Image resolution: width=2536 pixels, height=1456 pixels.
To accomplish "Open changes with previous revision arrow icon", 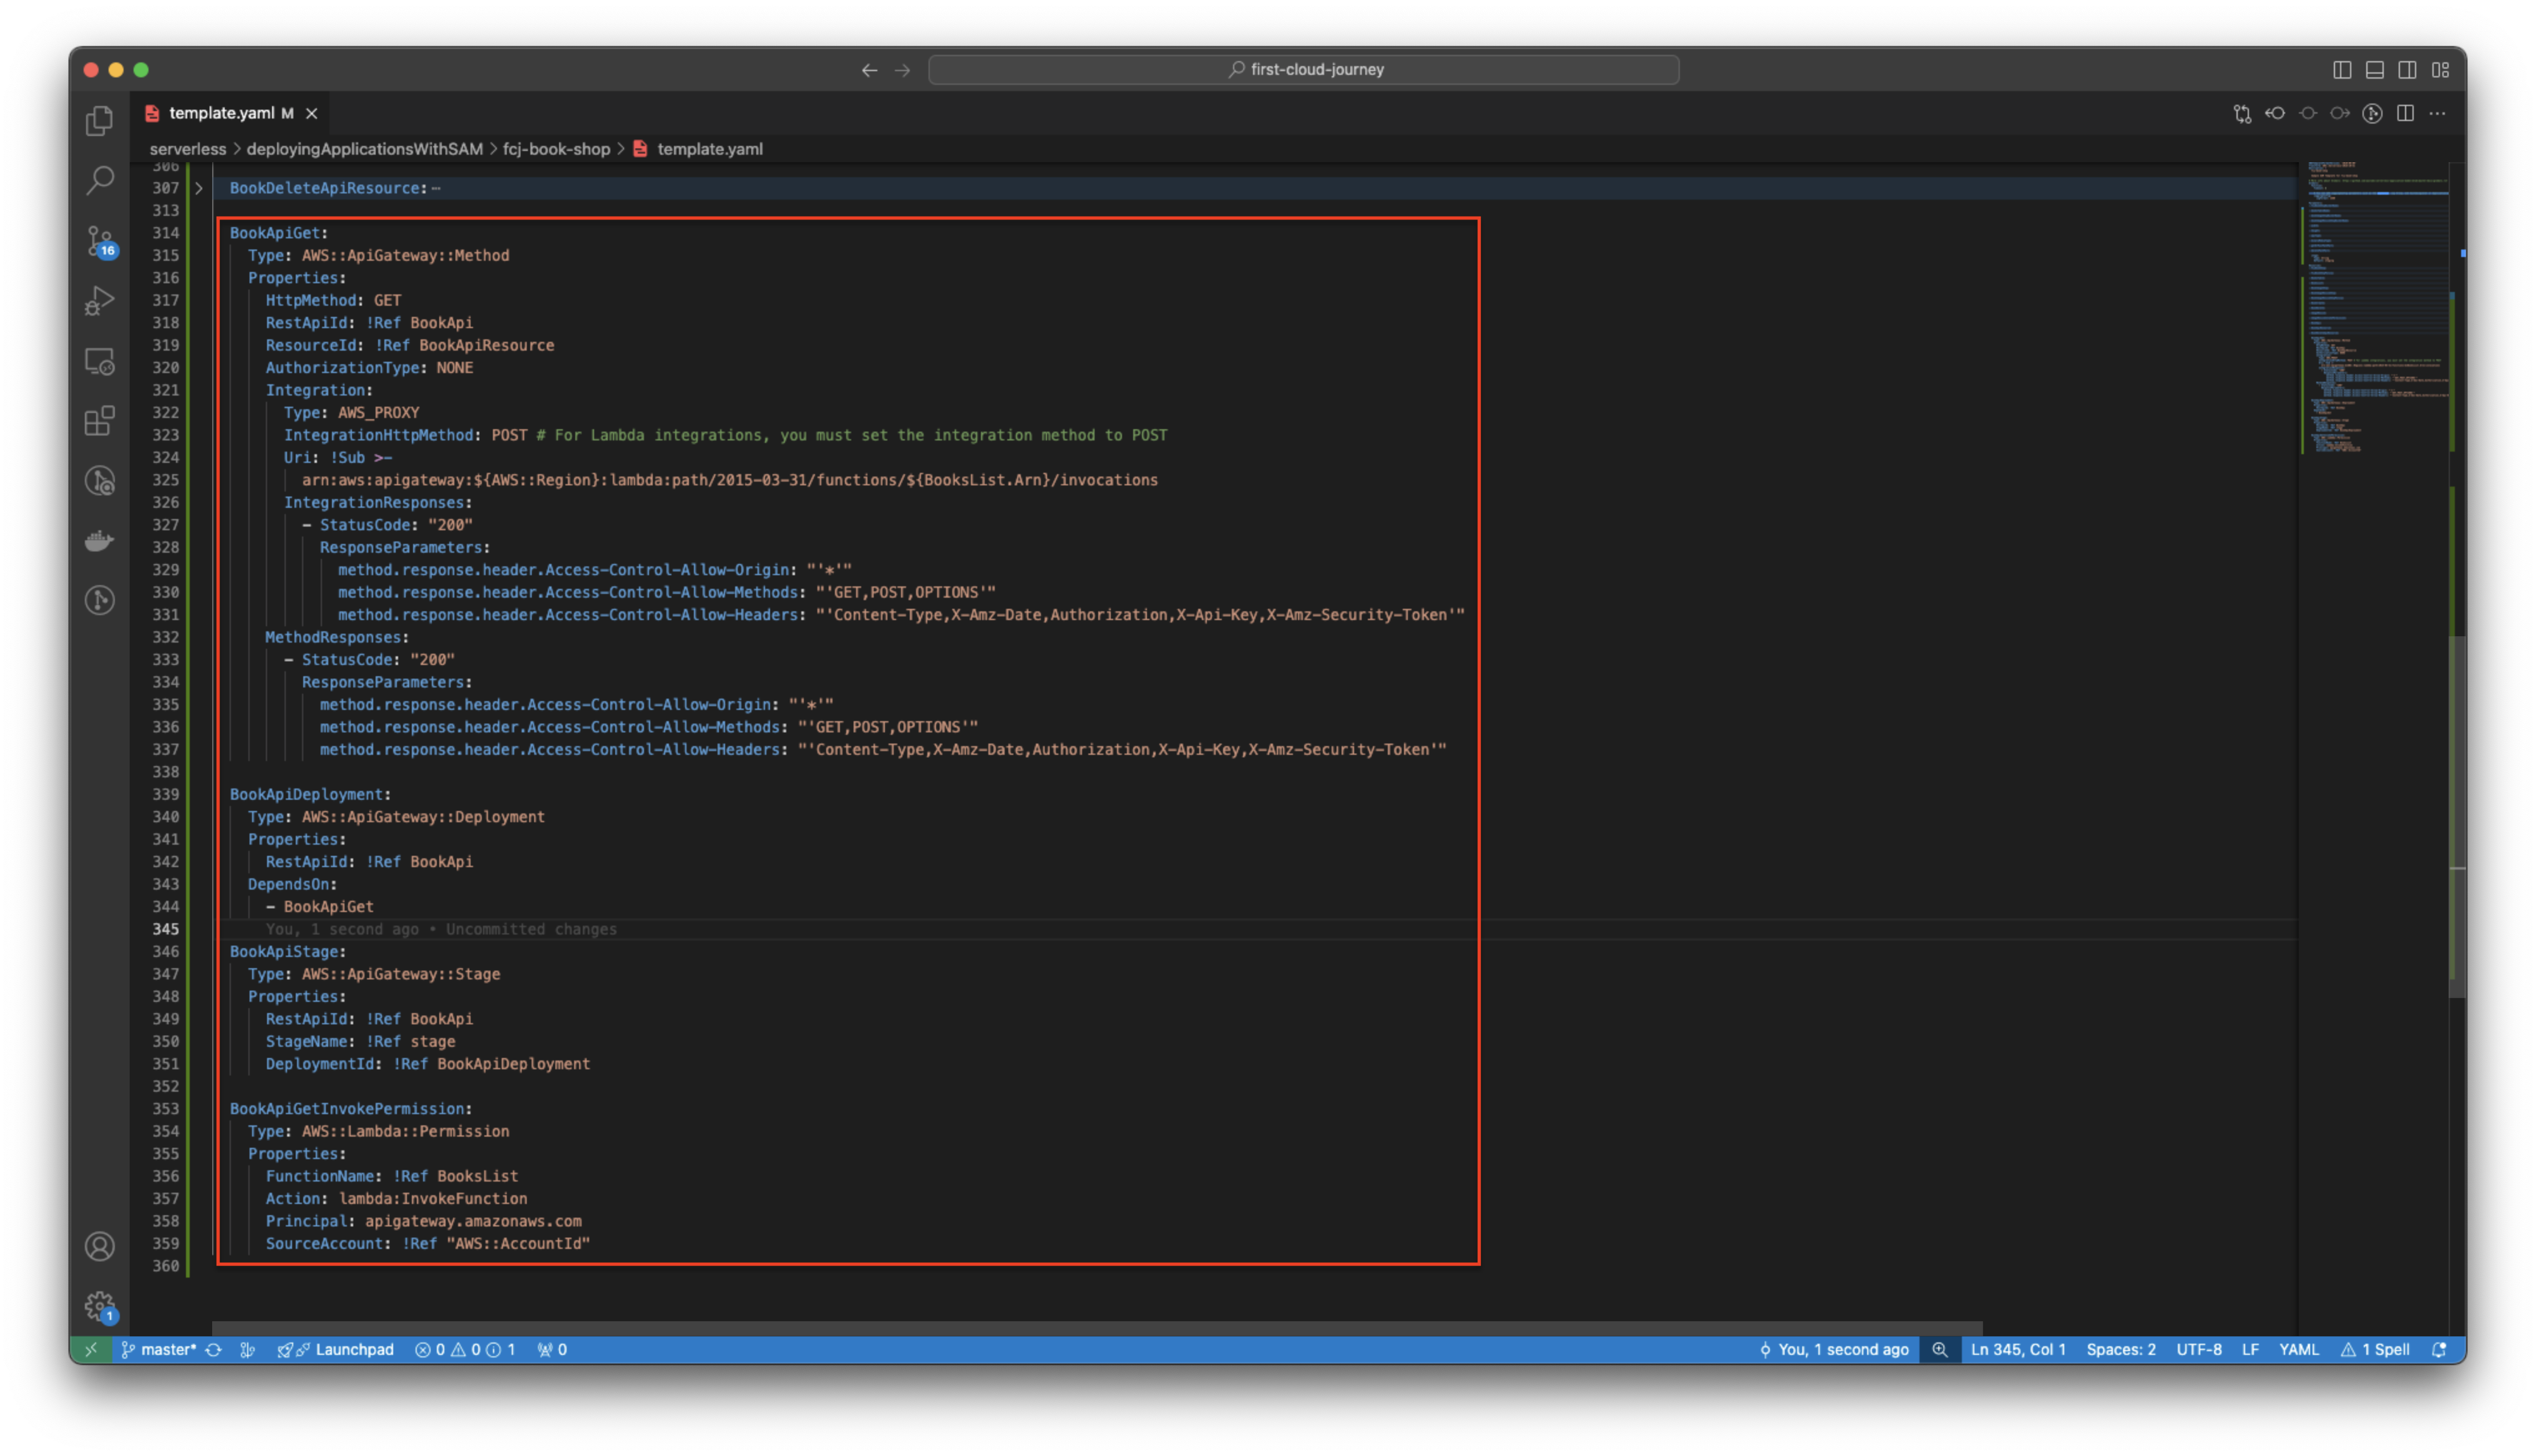I will (x=2275, y=113).
